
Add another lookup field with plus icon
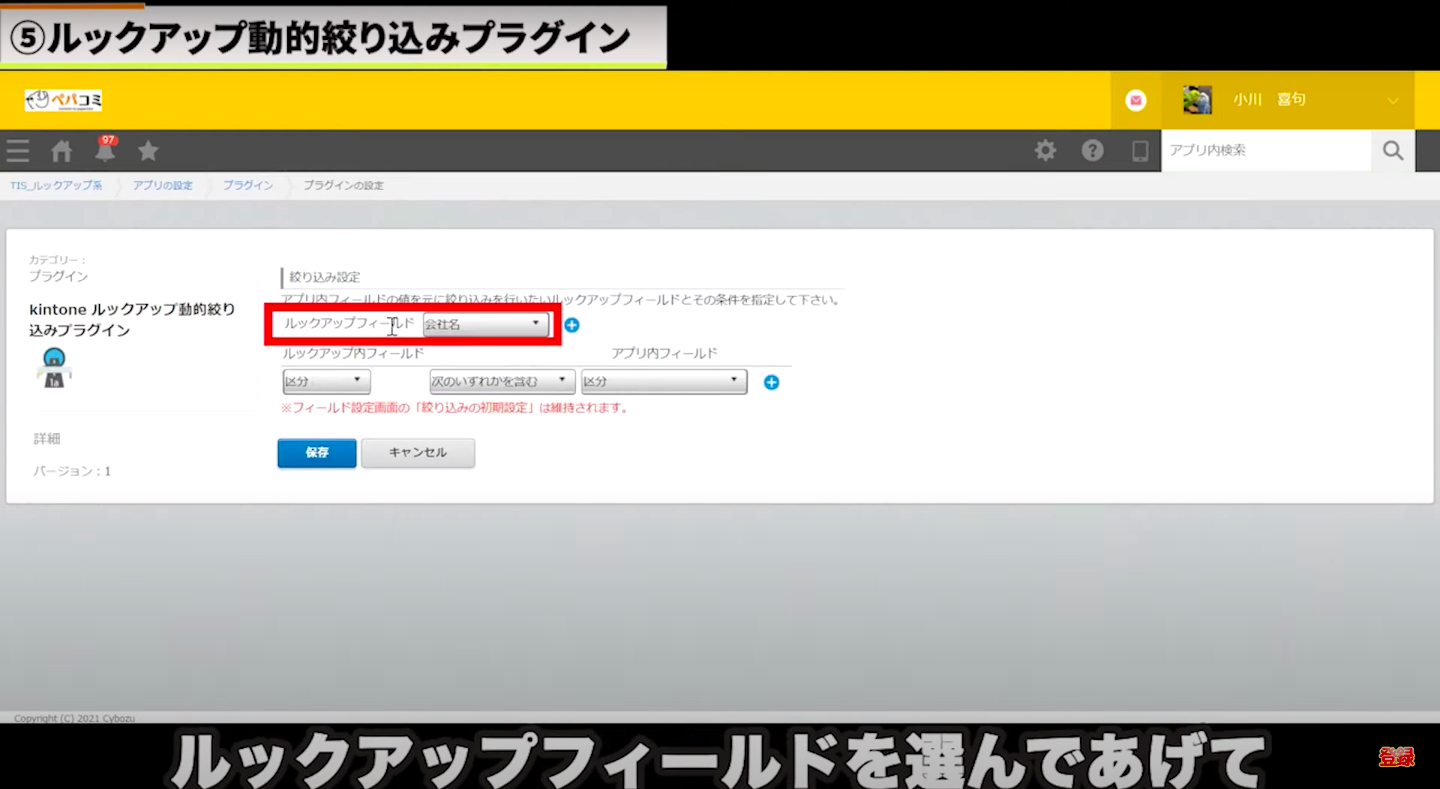point(572,325)
